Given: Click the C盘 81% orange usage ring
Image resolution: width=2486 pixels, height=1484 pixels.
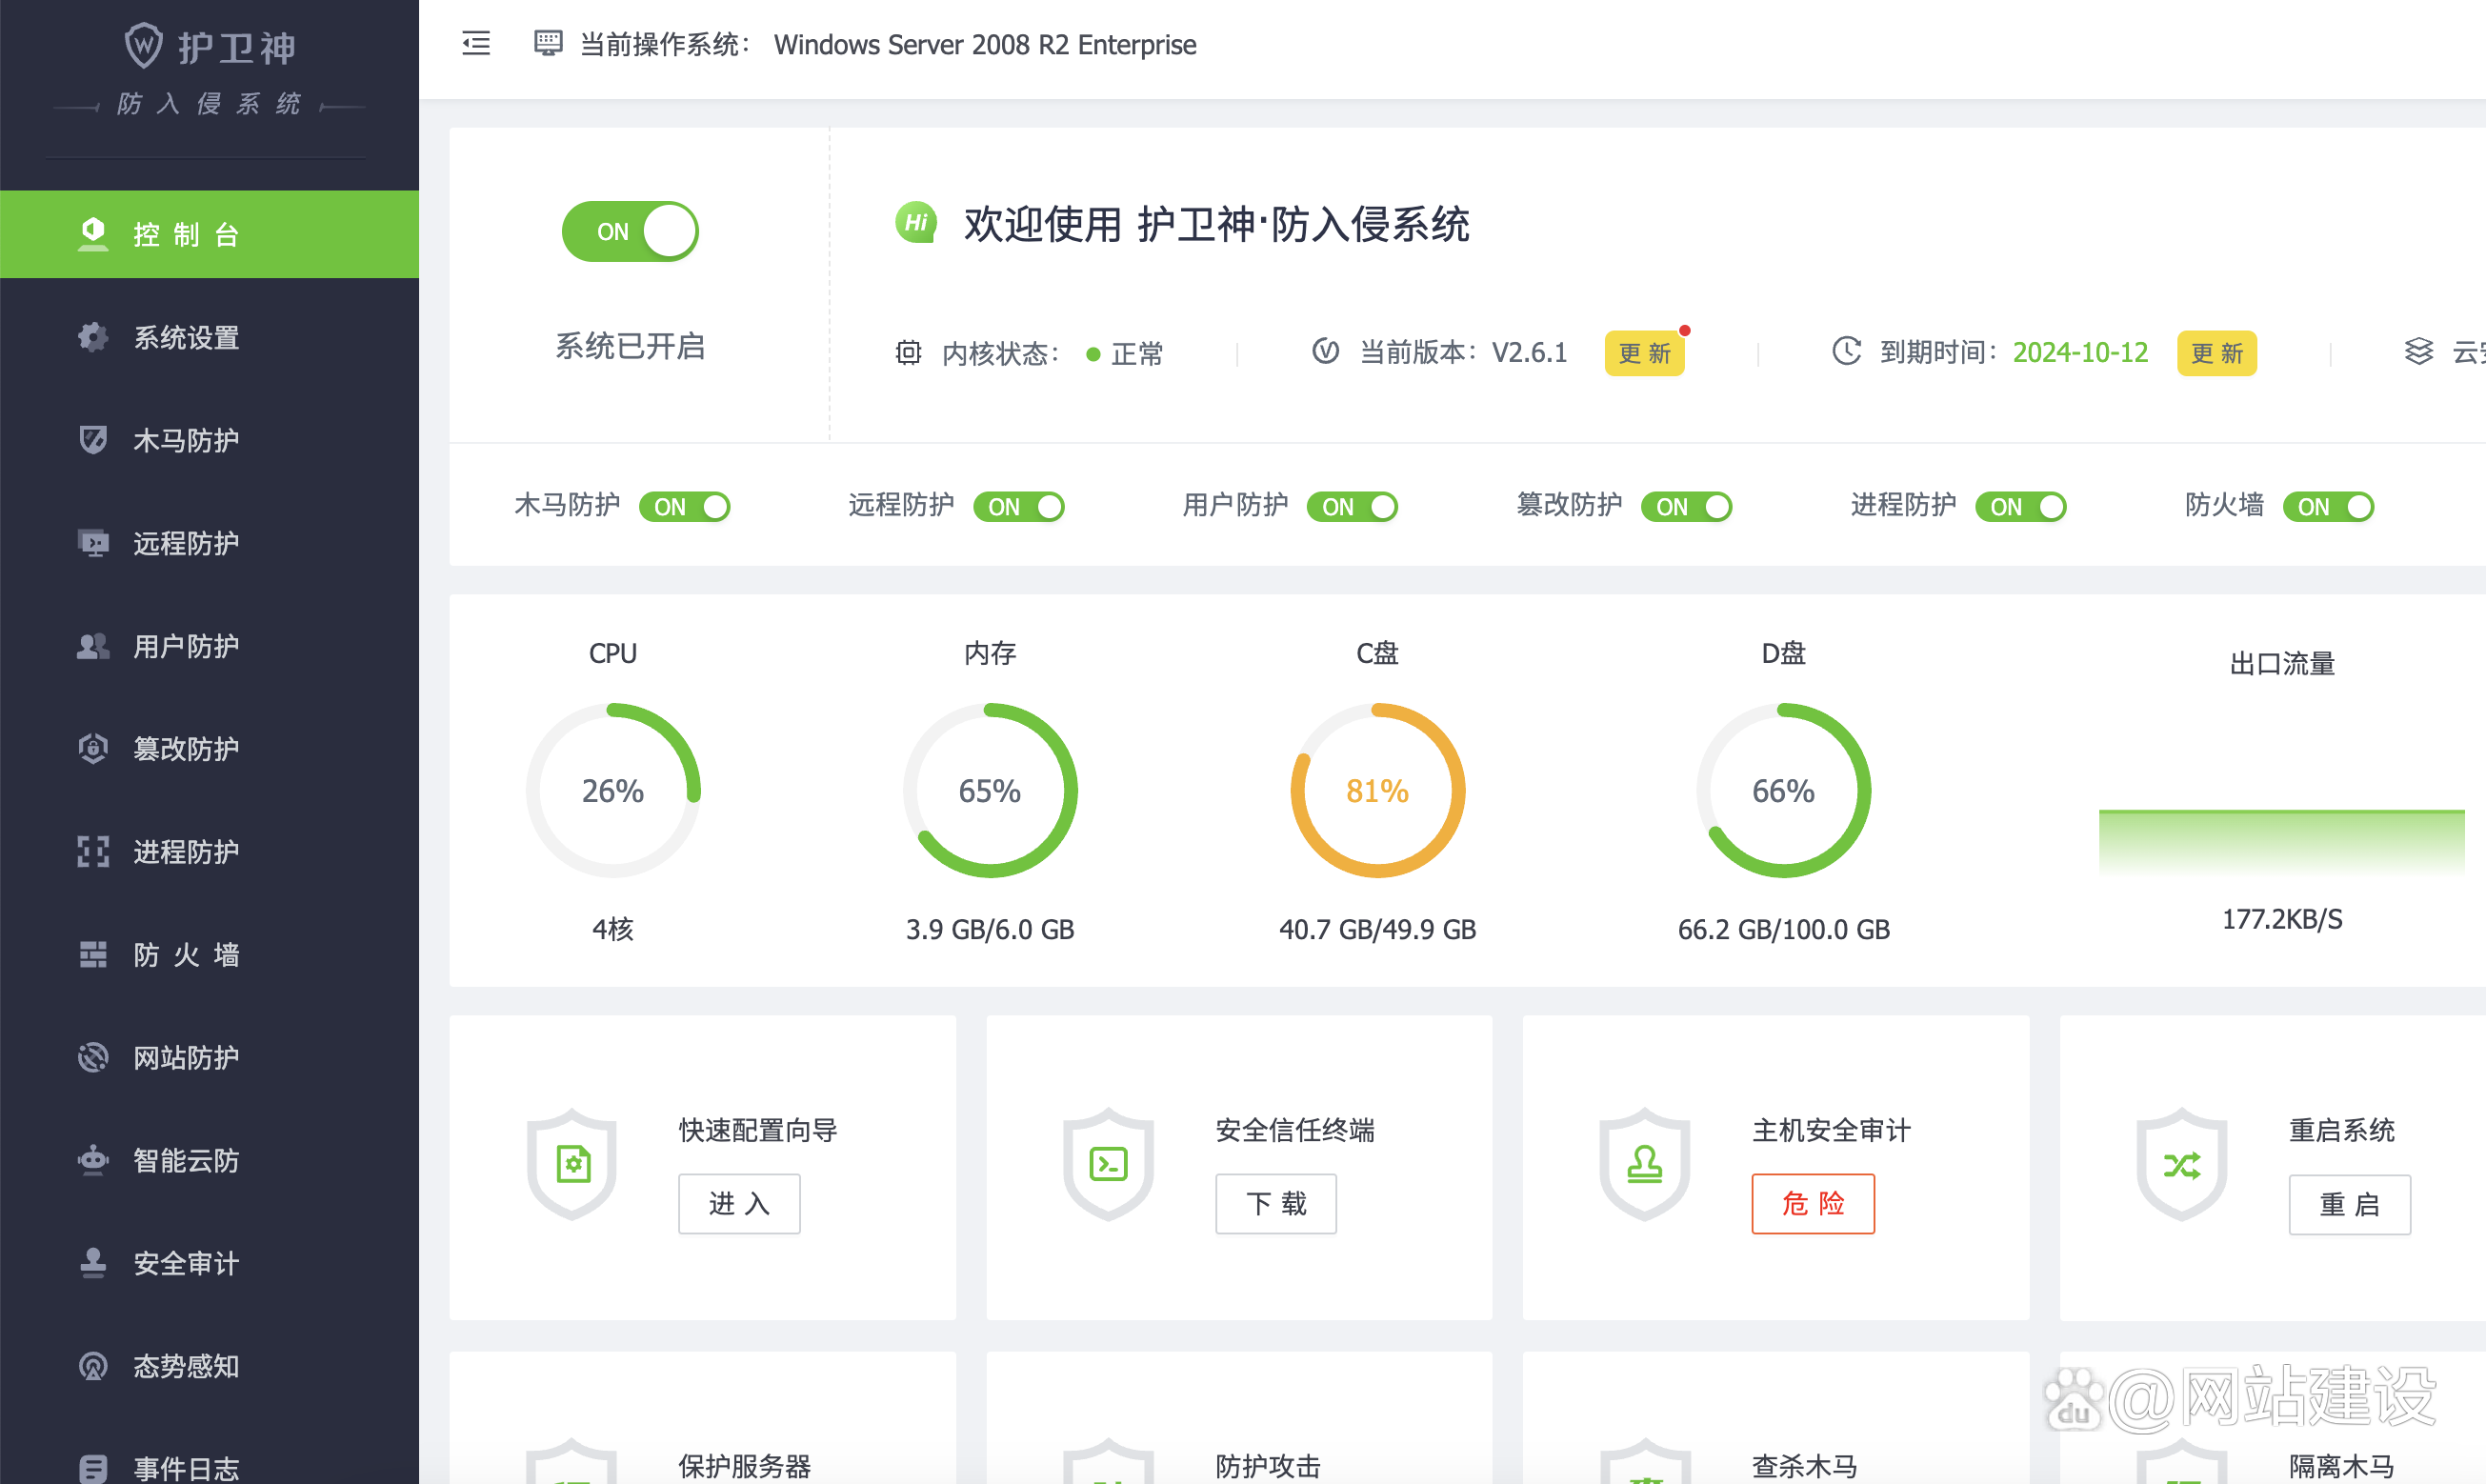Looking at the screenshot, I should 1377,790.
